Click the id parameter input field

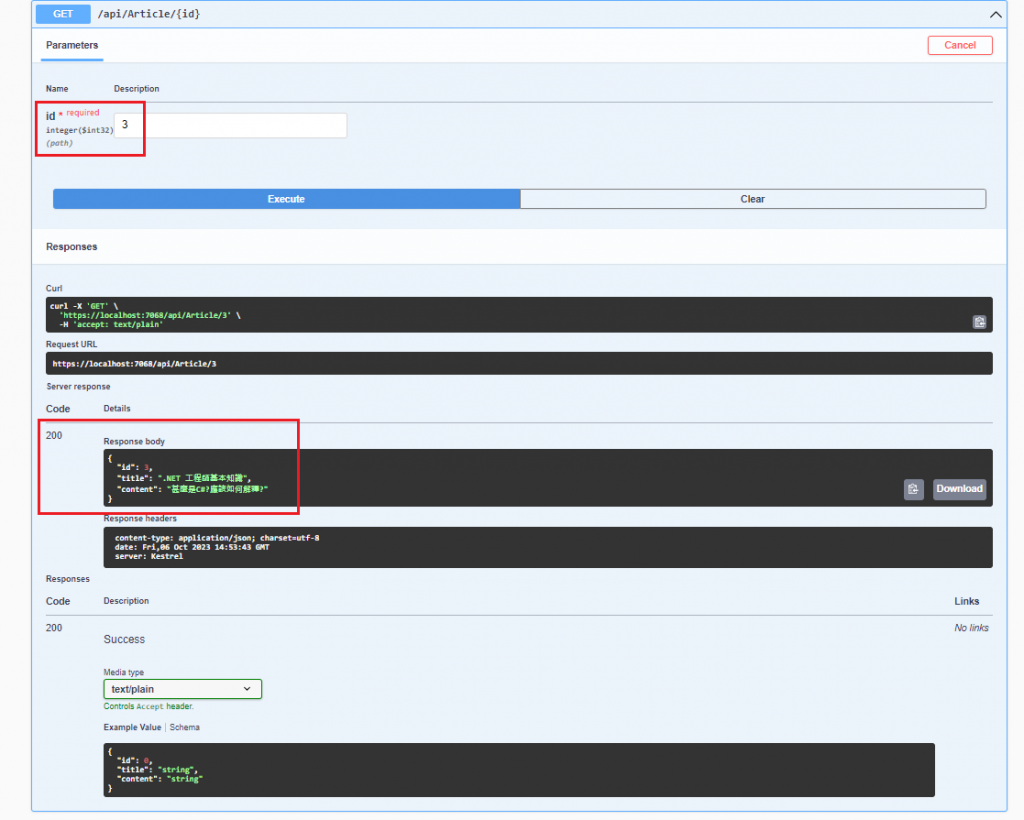(x=231, y=125)
